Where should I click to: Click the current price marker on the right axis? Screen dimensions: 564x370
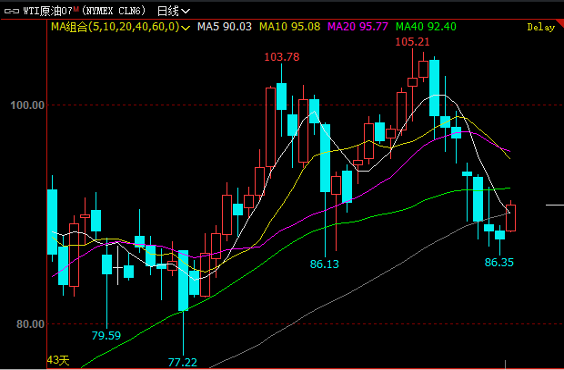[x=555, y=205]
